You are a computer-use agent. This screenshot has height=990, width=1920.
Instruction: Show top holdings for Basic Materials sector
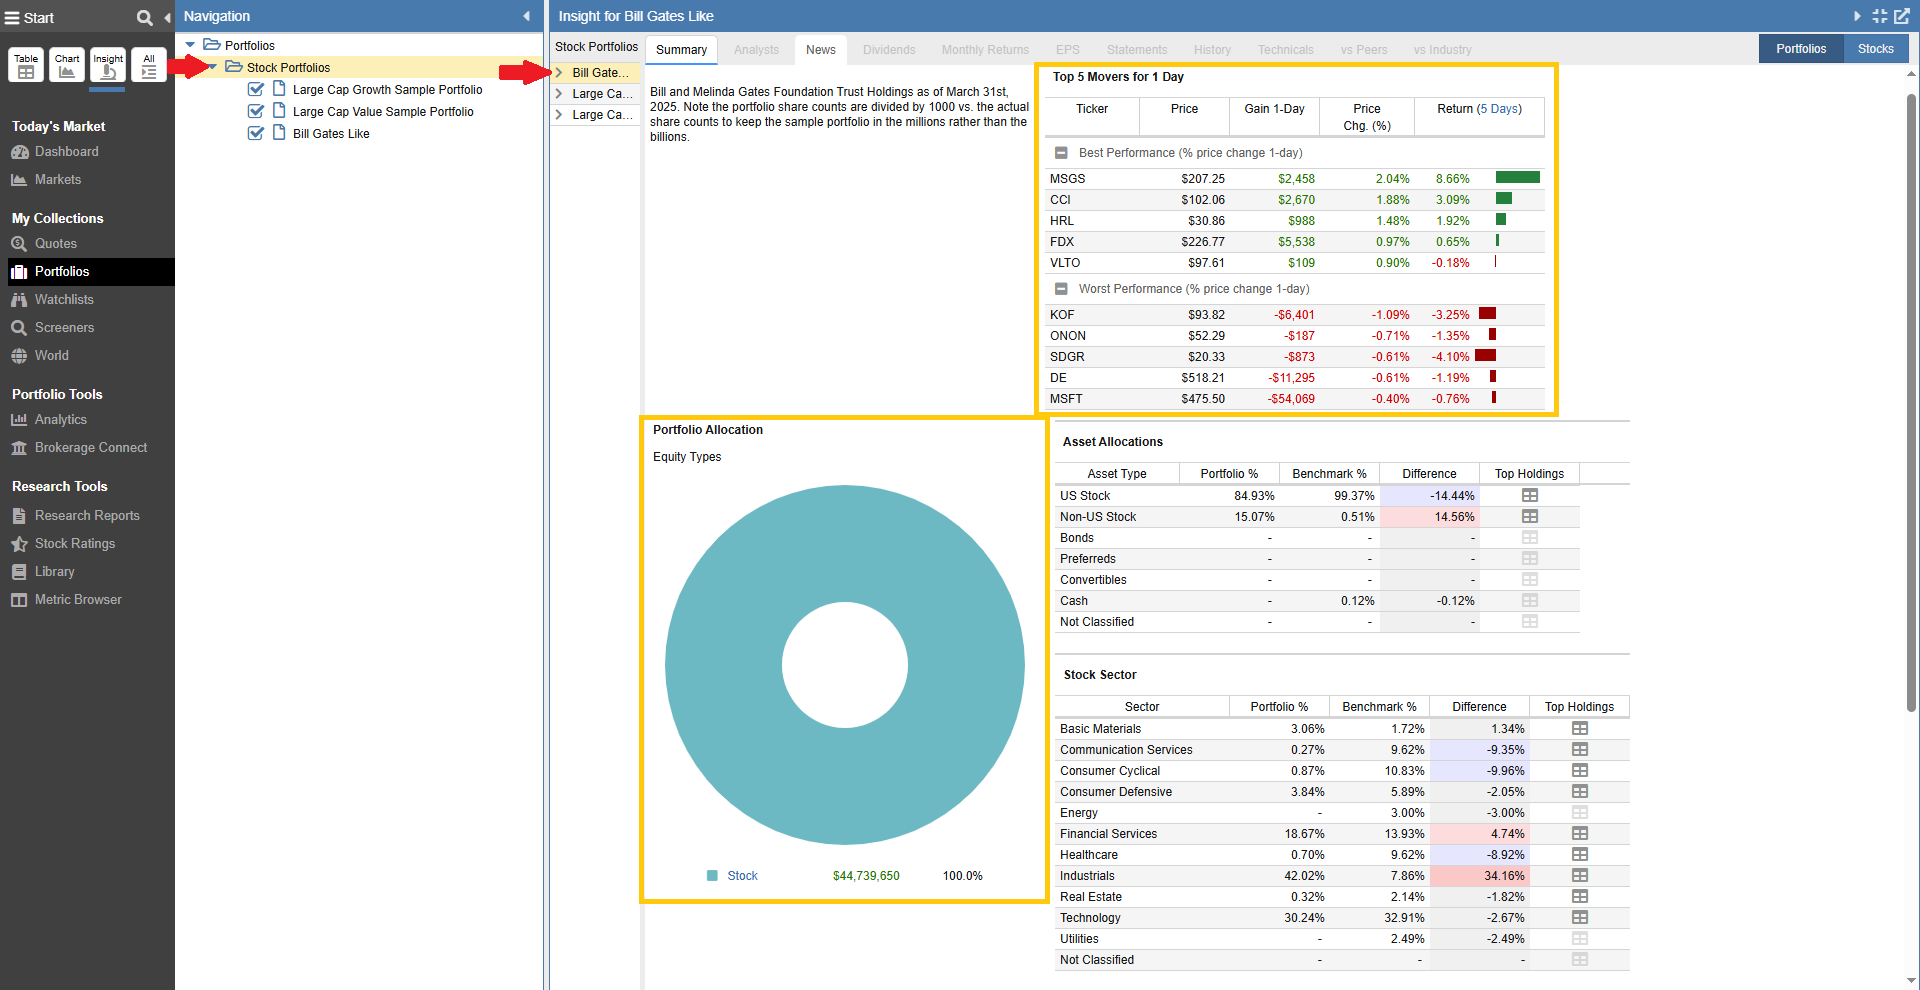coord(1580,729)
